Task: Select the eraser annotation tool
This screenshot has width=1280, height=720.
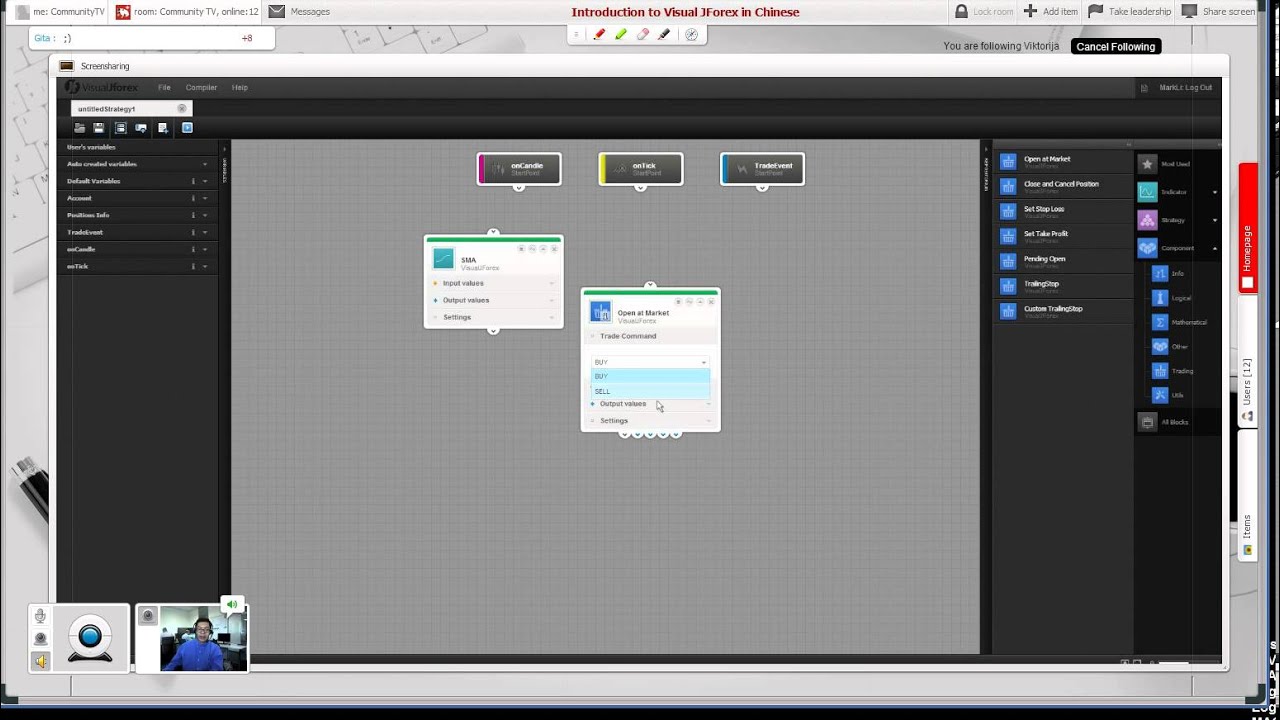Action: pos(643,34)
